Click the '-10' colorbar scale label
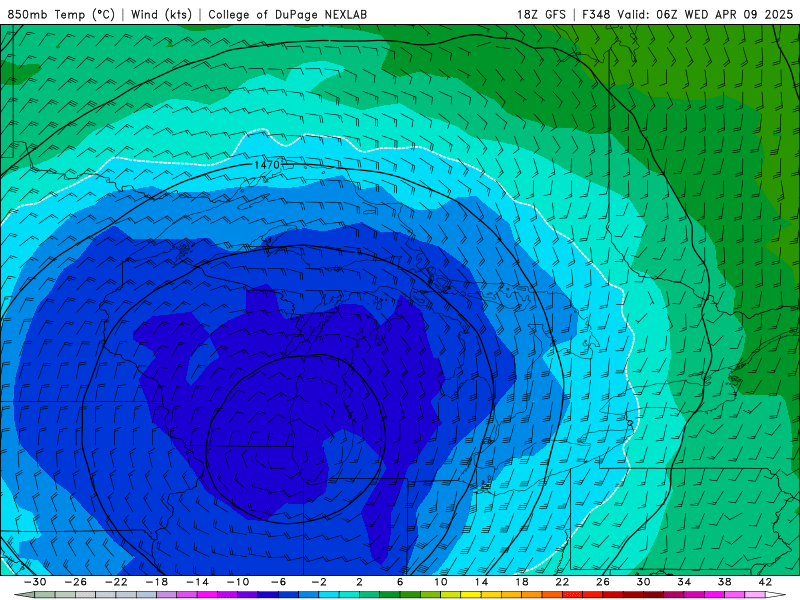 tap(238, 582)
